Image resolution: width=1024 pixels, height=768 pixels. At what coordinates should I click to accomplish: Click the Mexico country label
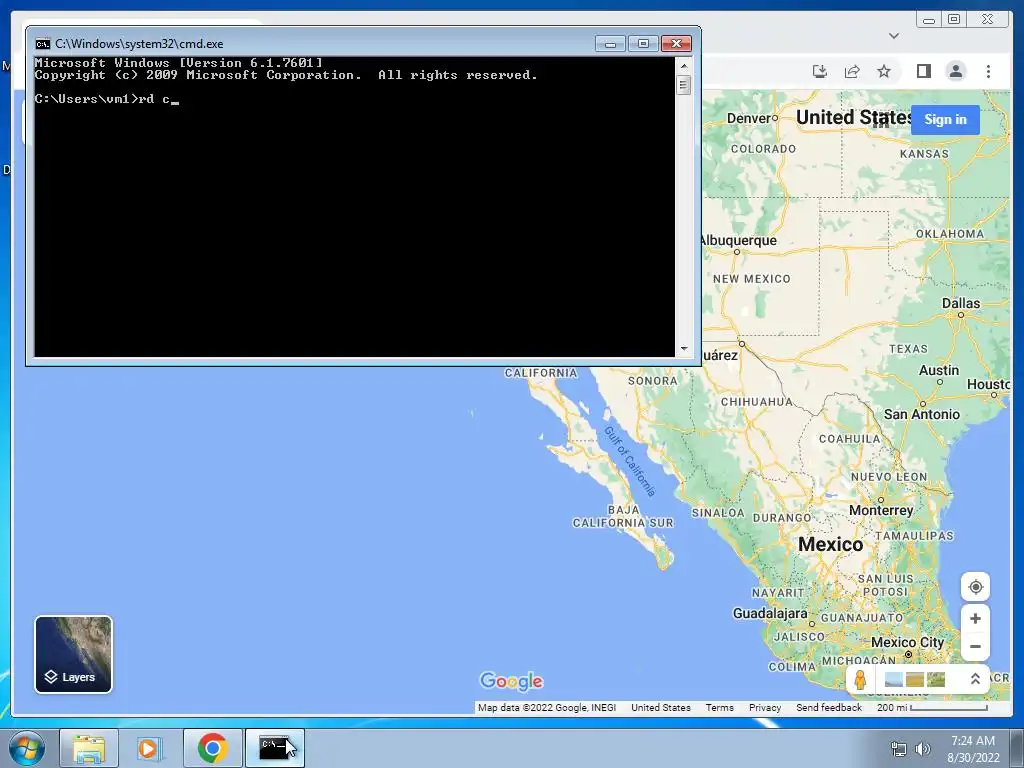coord(830,544)
